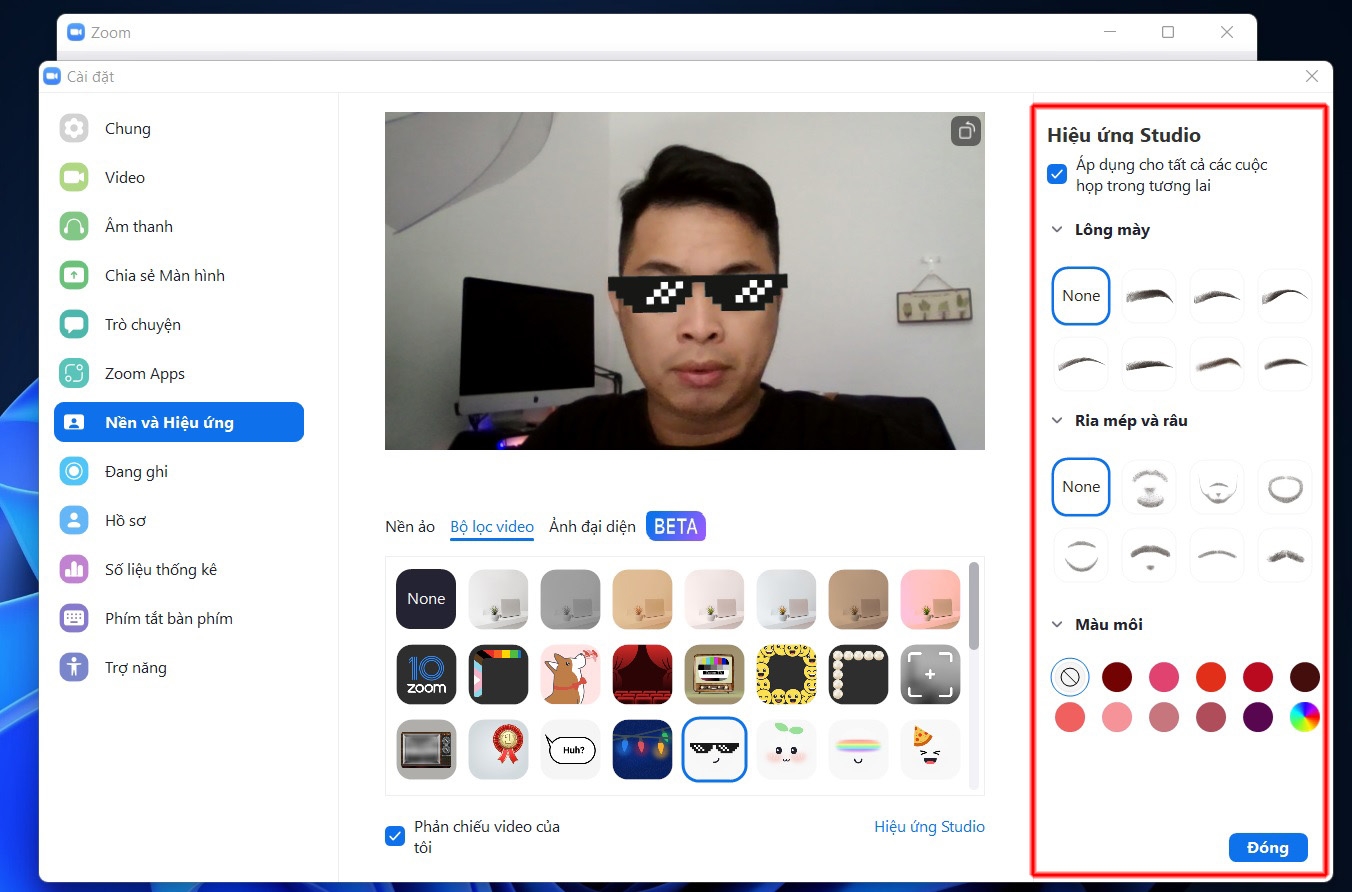1352x892 pixels.
Task: Open the Hiệu ứng Studio link
Action: tap(928, 826)
